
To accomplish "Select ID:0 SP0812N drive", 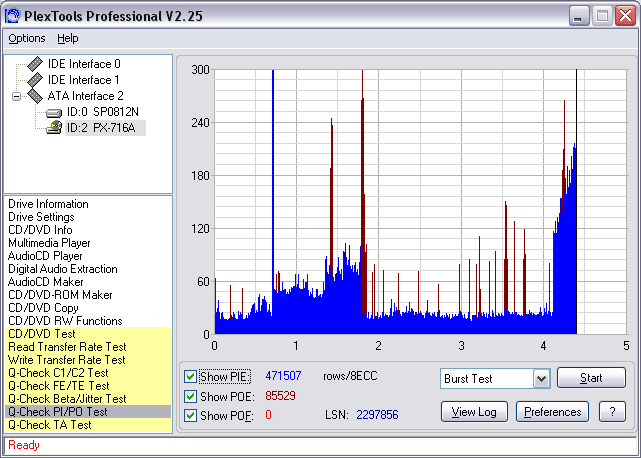I will (x=103, y=112).
